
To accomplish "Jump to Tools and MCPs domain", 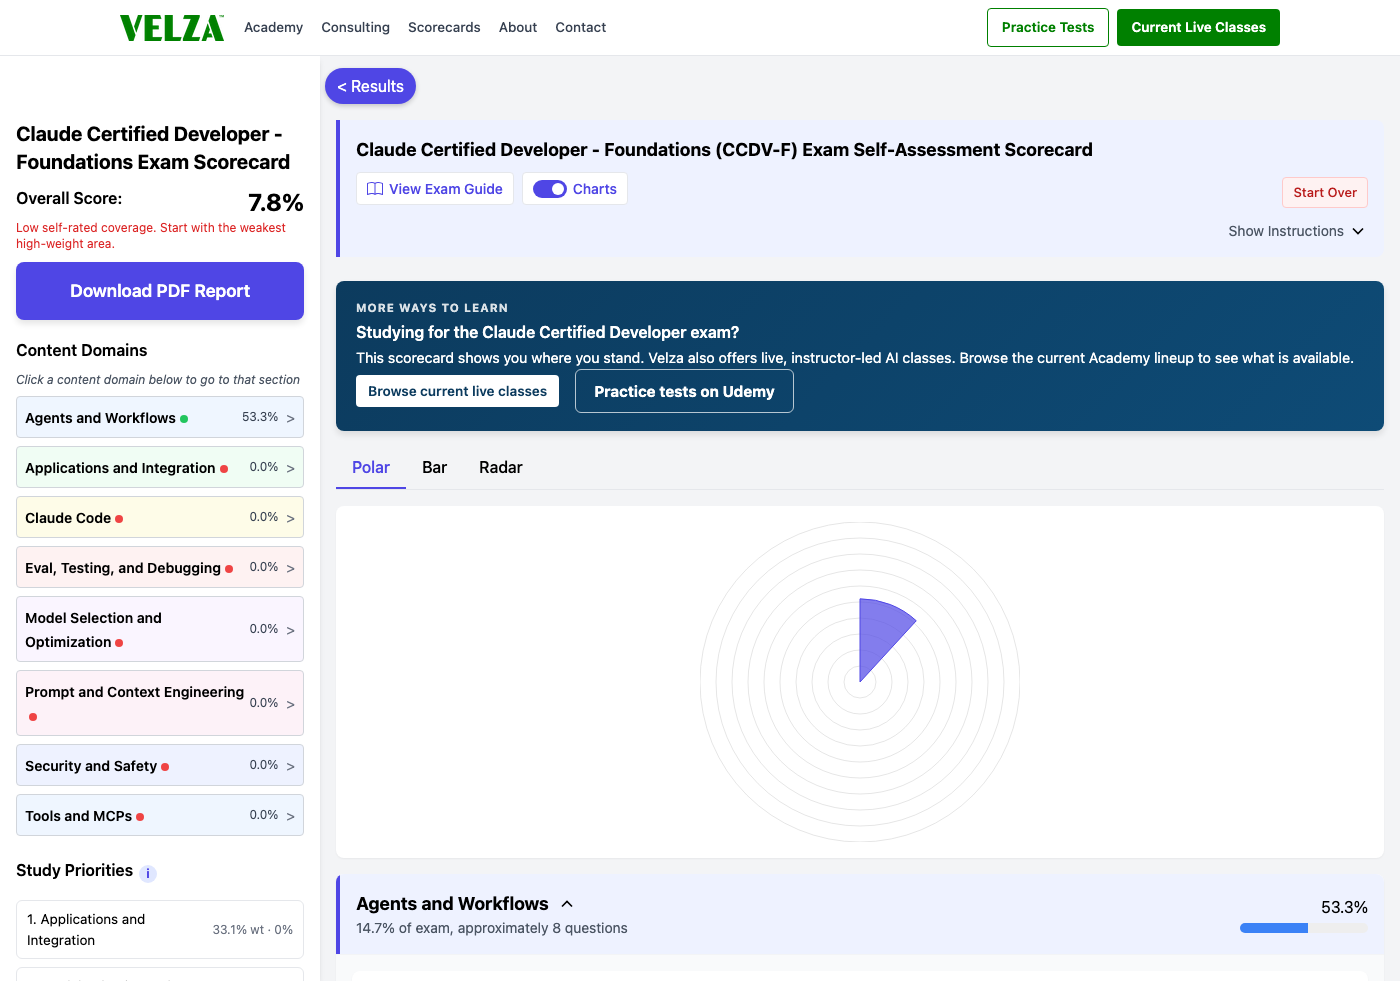I will pos(160,816).
